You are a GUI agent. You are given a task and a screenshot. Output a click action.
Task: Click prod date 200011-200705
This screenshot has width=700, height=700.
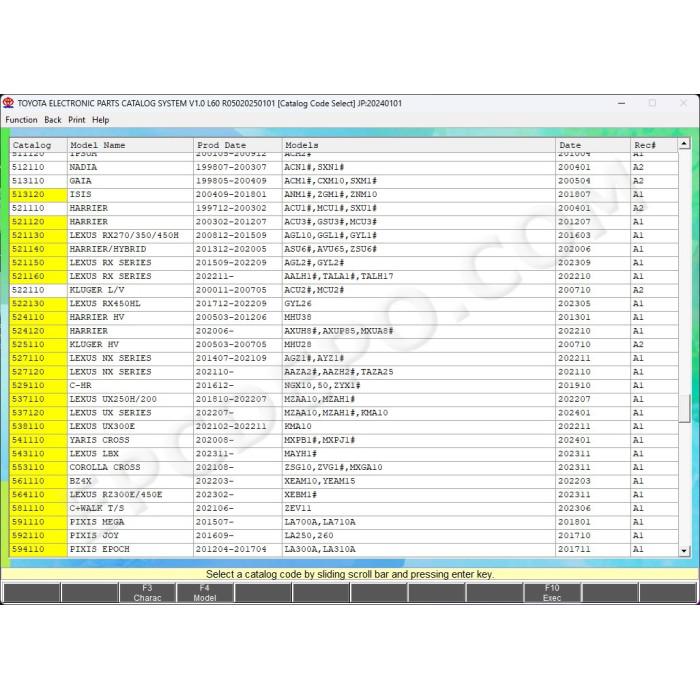(x=231, y=290)
